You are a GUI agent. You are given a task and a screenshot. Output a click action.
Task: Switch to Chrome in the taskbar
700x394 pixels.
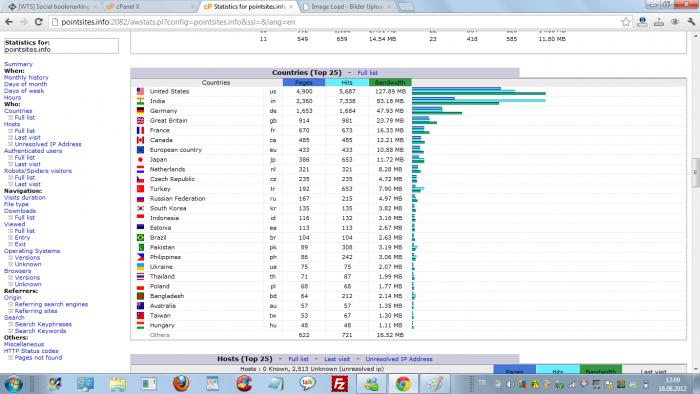click(x=403, y=384)
